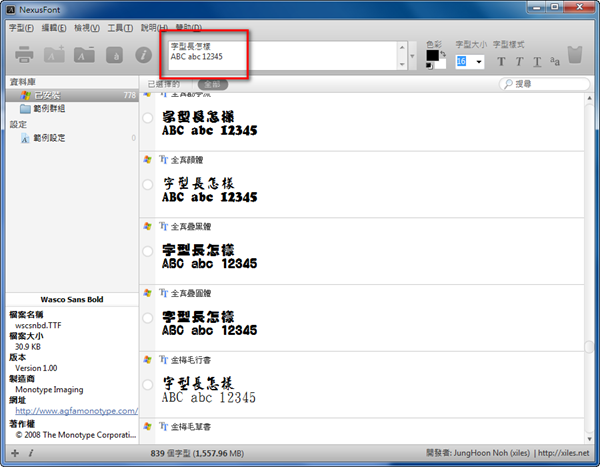Open the font information icon
Screen dimensions: 600x467
point(143,55)
